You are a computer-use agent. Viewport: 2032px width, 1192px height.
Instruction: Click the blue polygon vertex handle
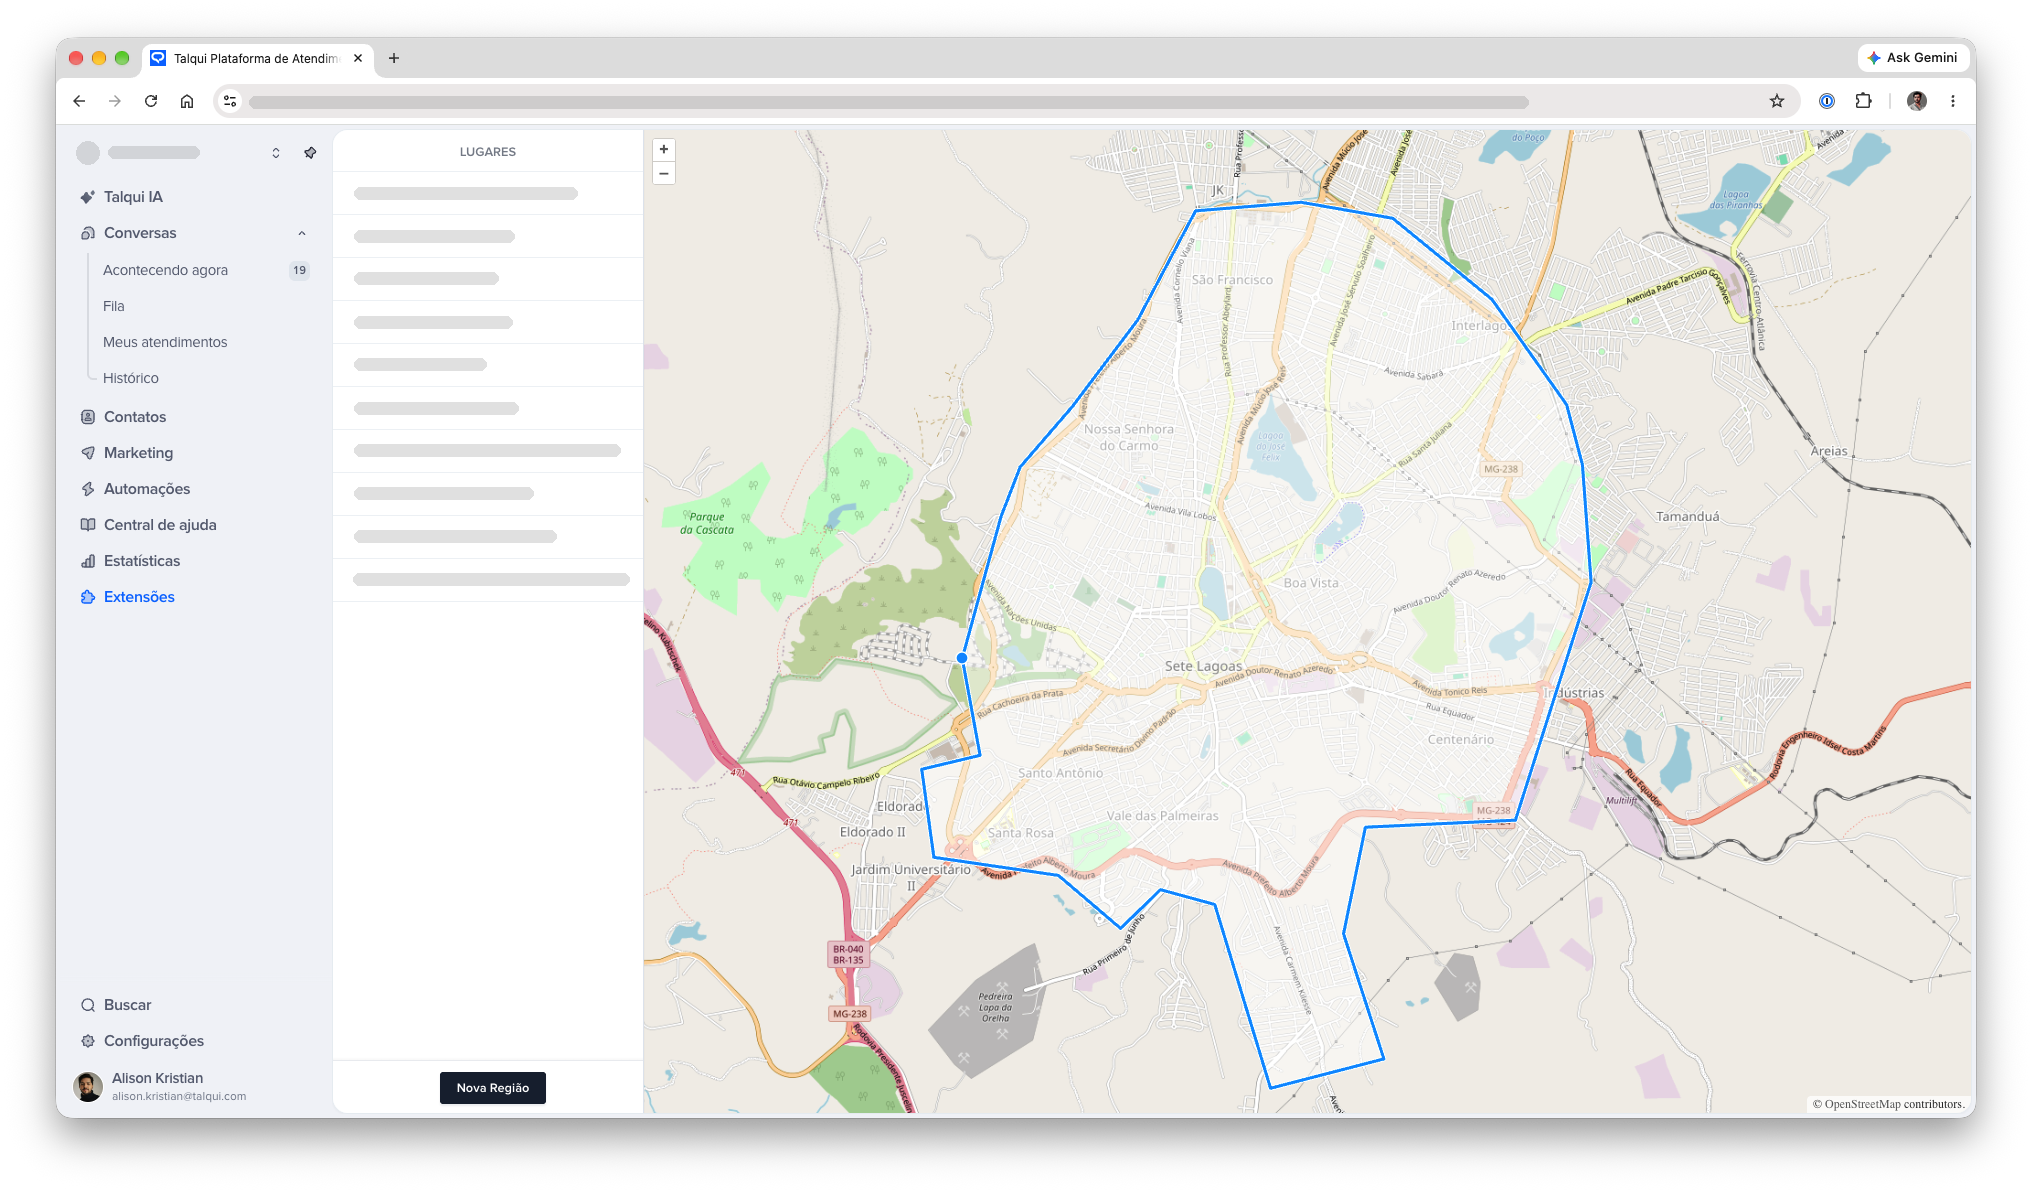962,658
